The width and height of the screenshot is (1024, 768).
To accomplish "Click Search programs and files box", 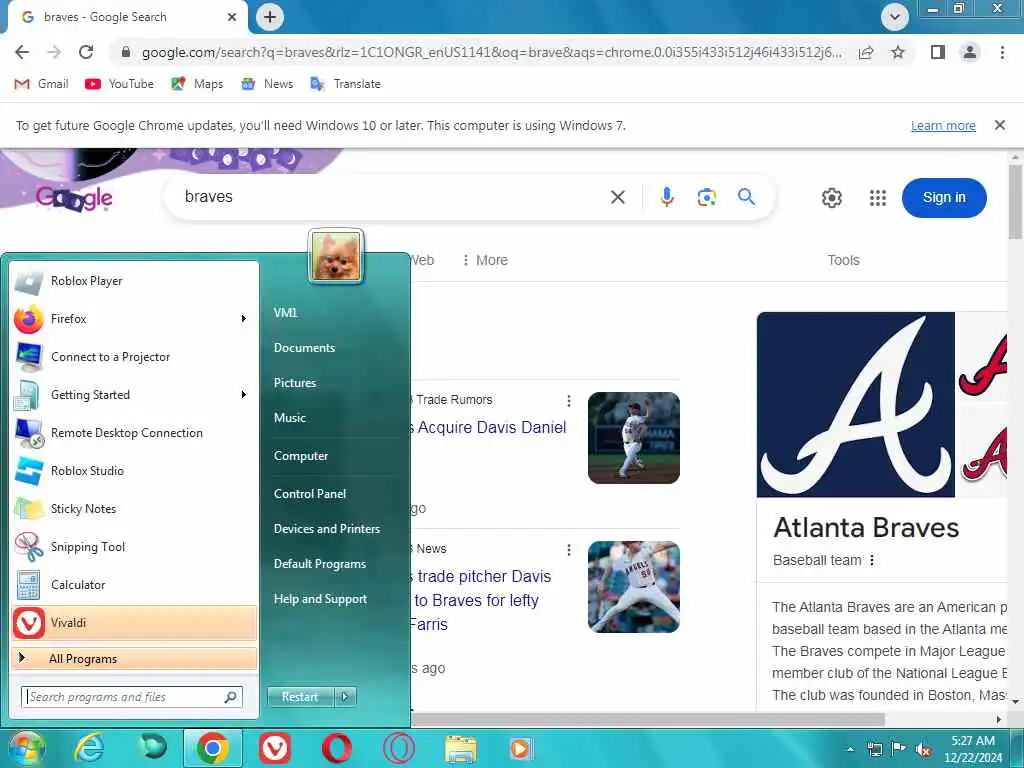I will 132,697.
